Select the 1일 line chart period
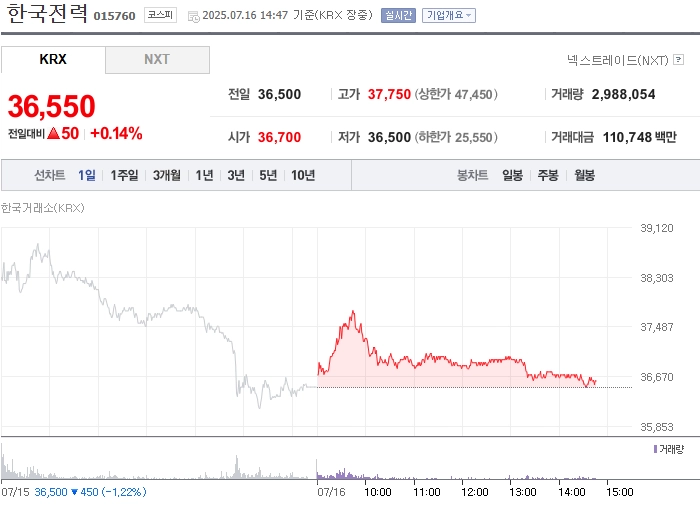Viewport: 700px width, 505px height. coord(87,175)
